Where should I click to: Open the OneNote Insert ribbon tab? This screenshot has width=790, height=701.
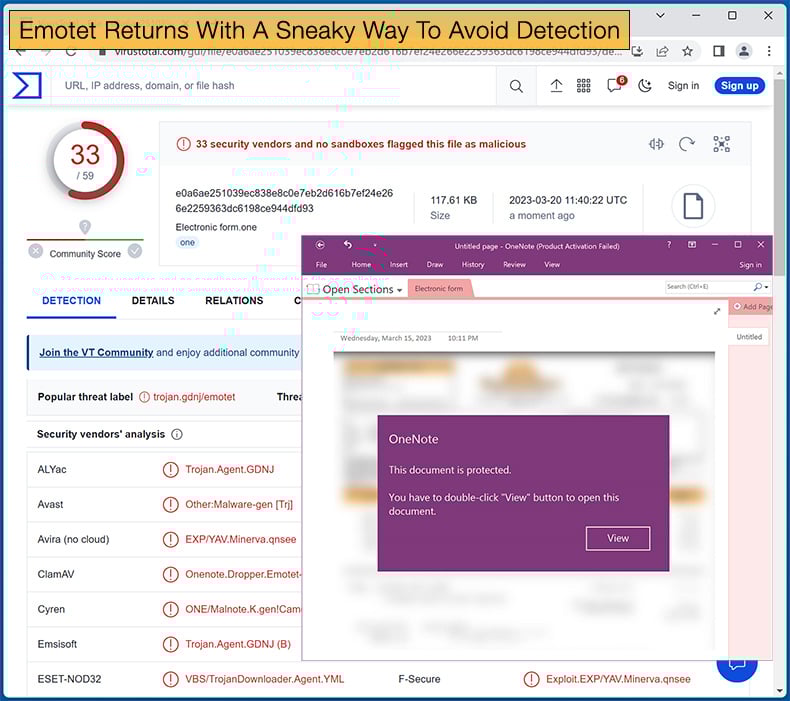(399, 265)
